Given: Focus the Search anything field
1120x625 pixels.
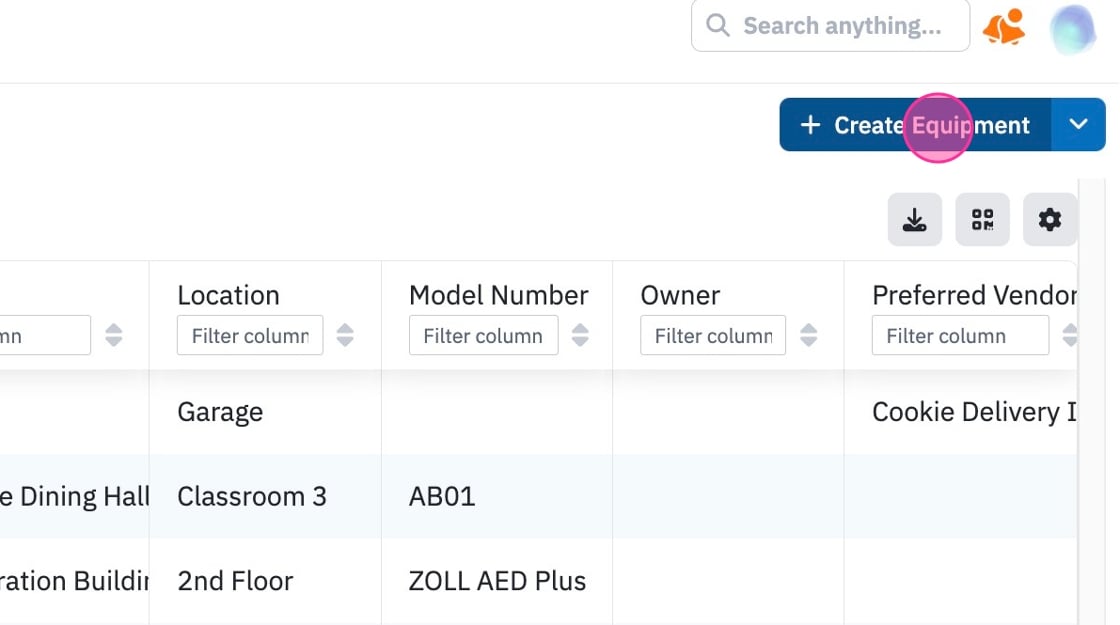Looking at the screenshot, I should click(x=830, y=26).
